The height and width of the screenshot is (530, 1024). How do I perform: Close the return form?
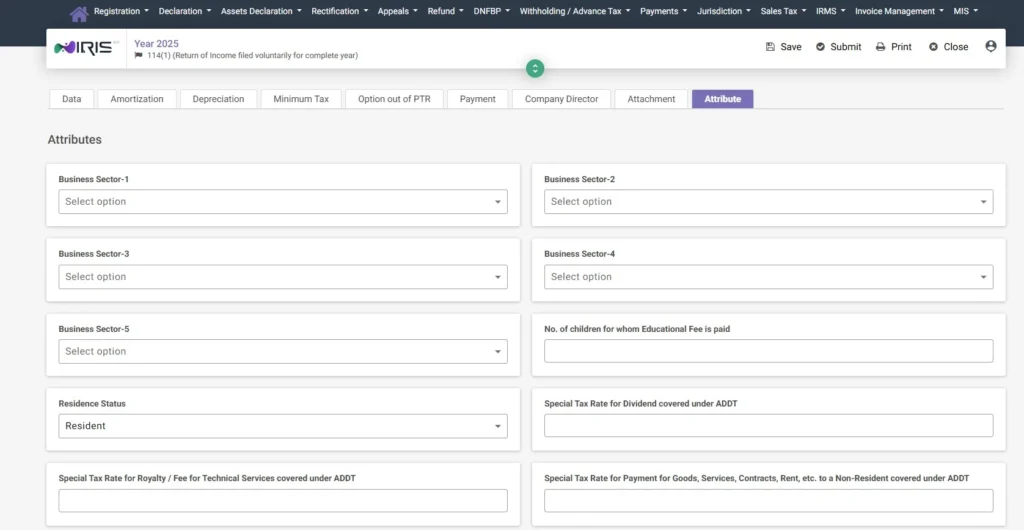tap(948, 47)
